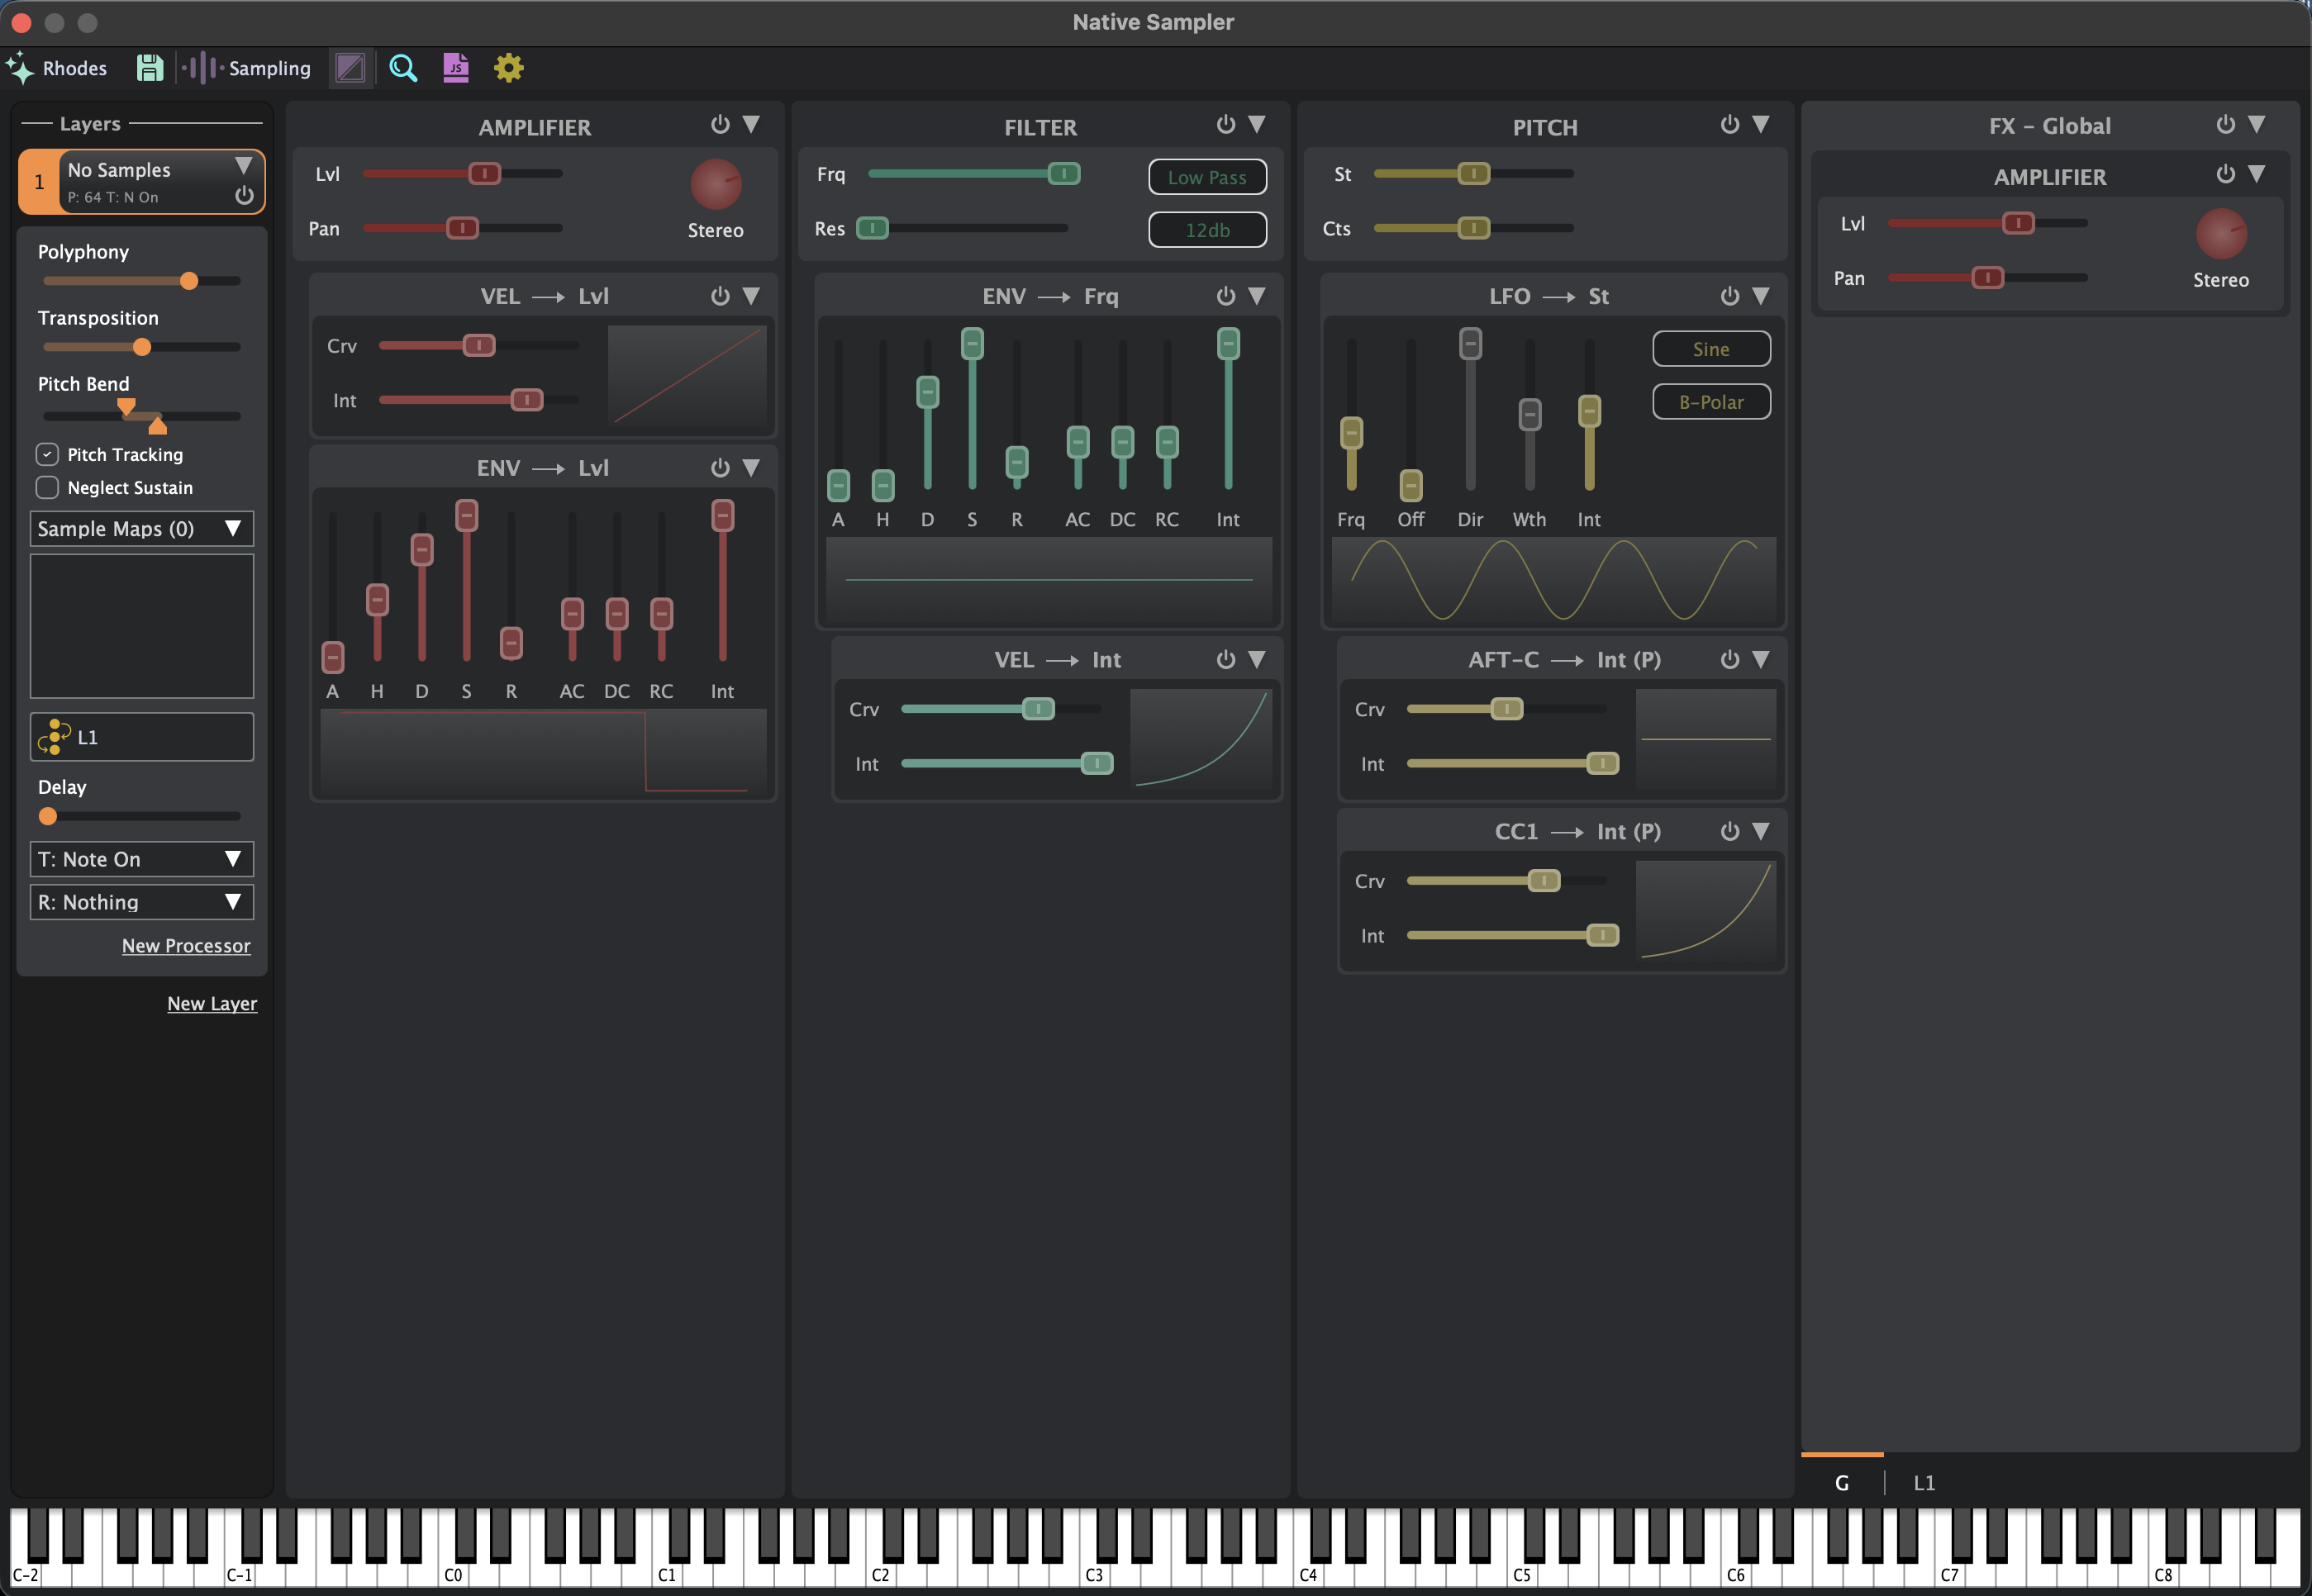Click the L1 processor chain icon
Viewport: 2312px width, 1596px height.
point(54,737)
